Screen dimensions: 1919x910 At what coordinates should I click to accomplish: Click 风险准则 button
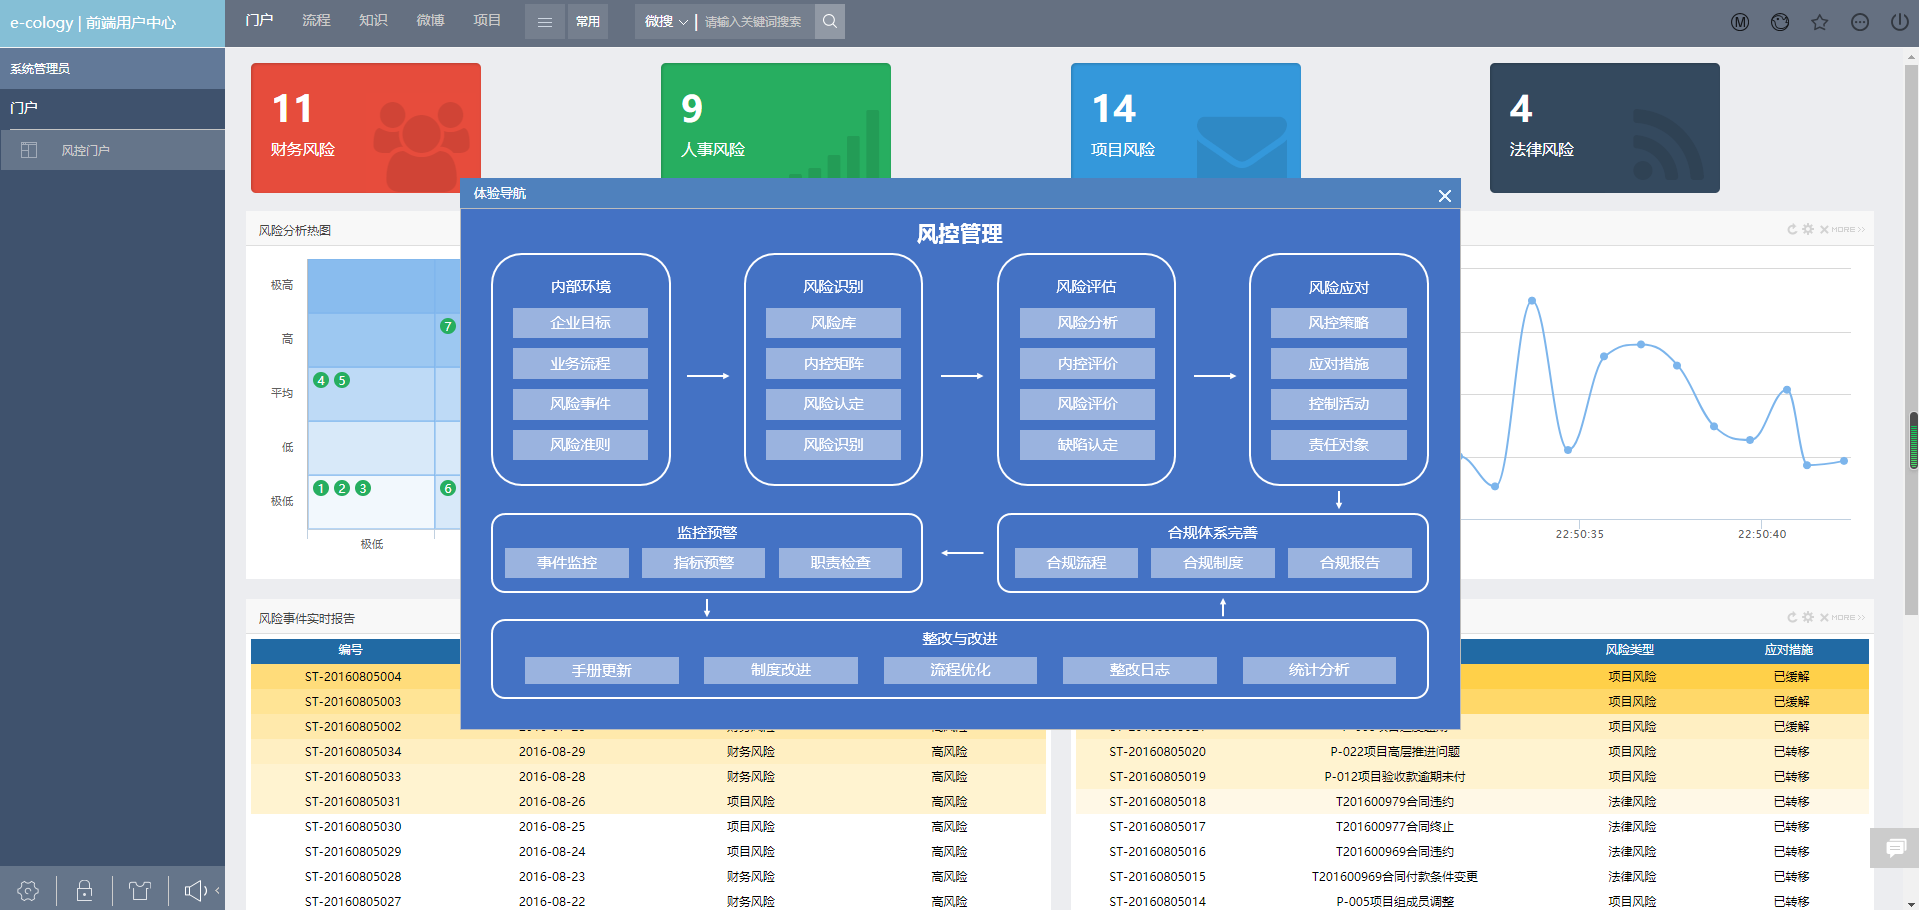tap(580, 445)
